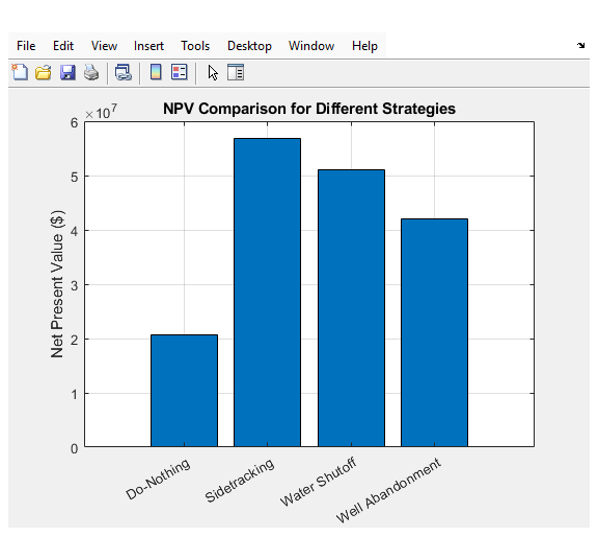Viewport: 598px width, 536px height.
Task: Select the Do-Nothing bar
Action: point(184,390)
